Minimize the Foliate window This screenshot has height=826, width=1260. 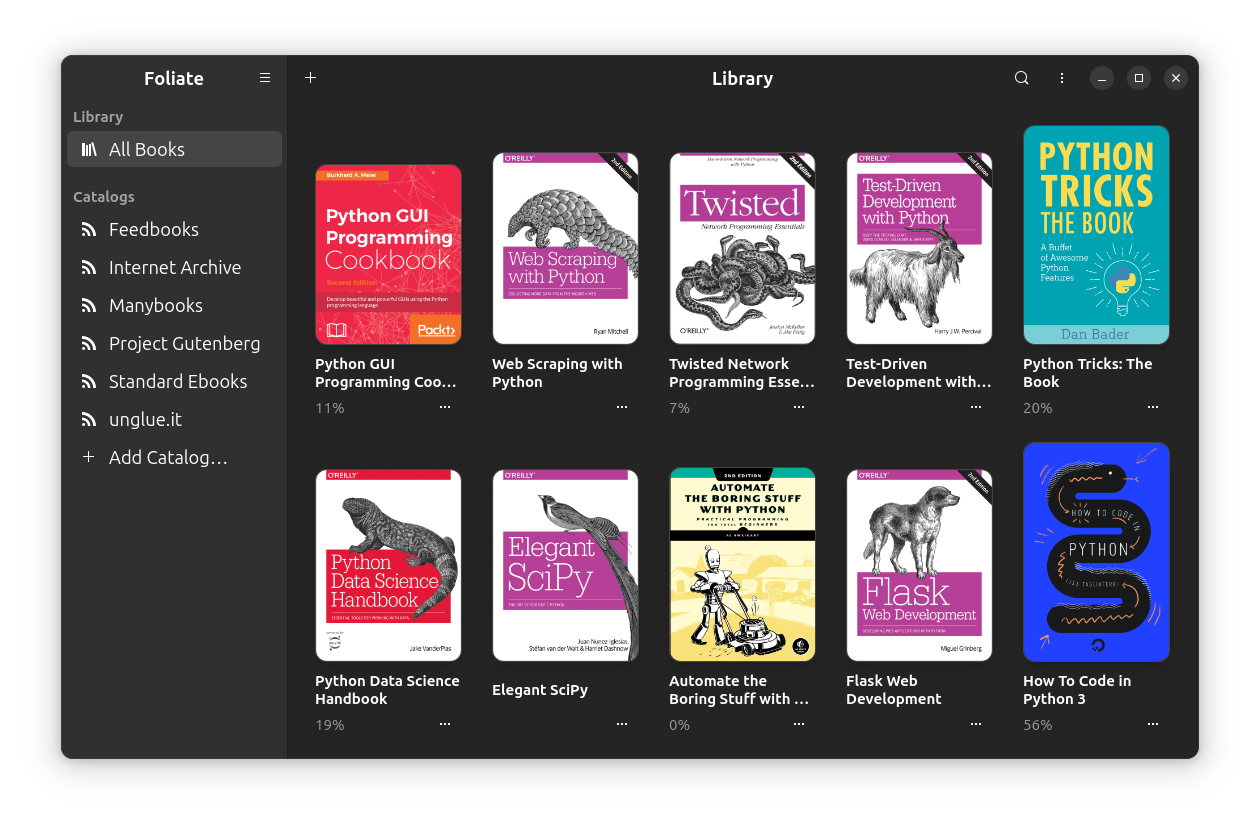1101,78
